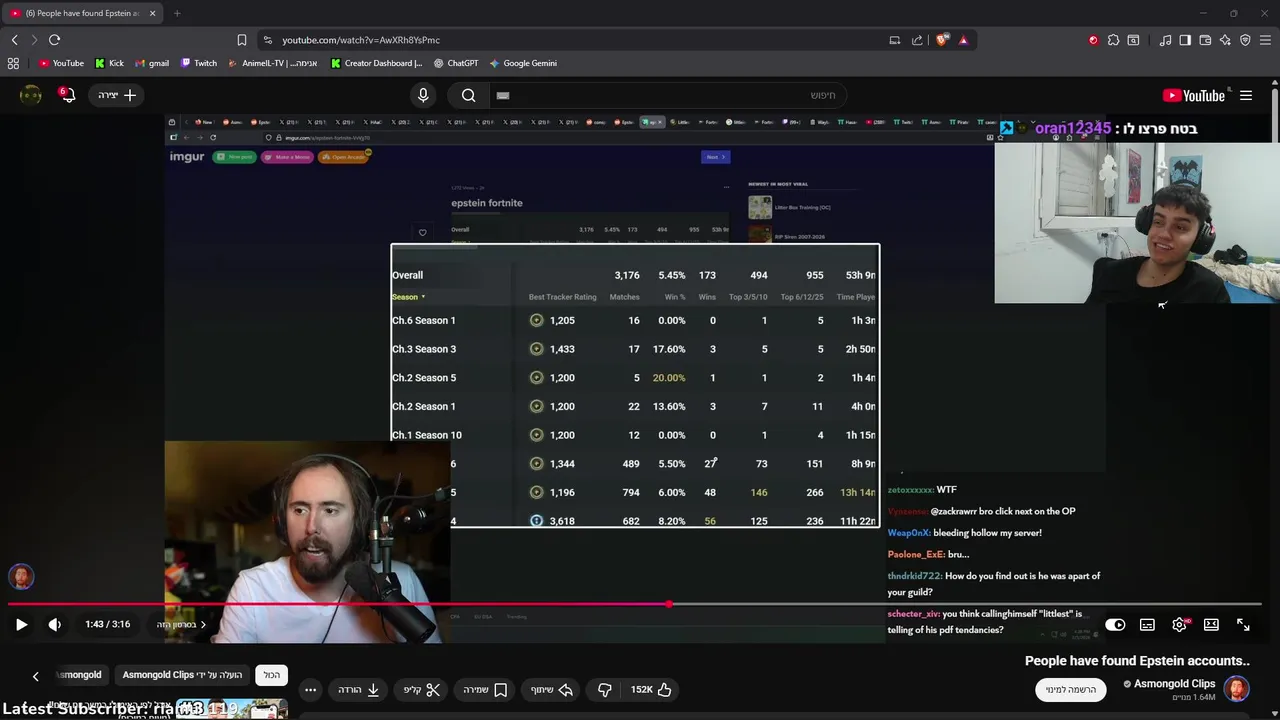Select the 'הכול' filter chip
1280x720 pixels.
(272, 675)
